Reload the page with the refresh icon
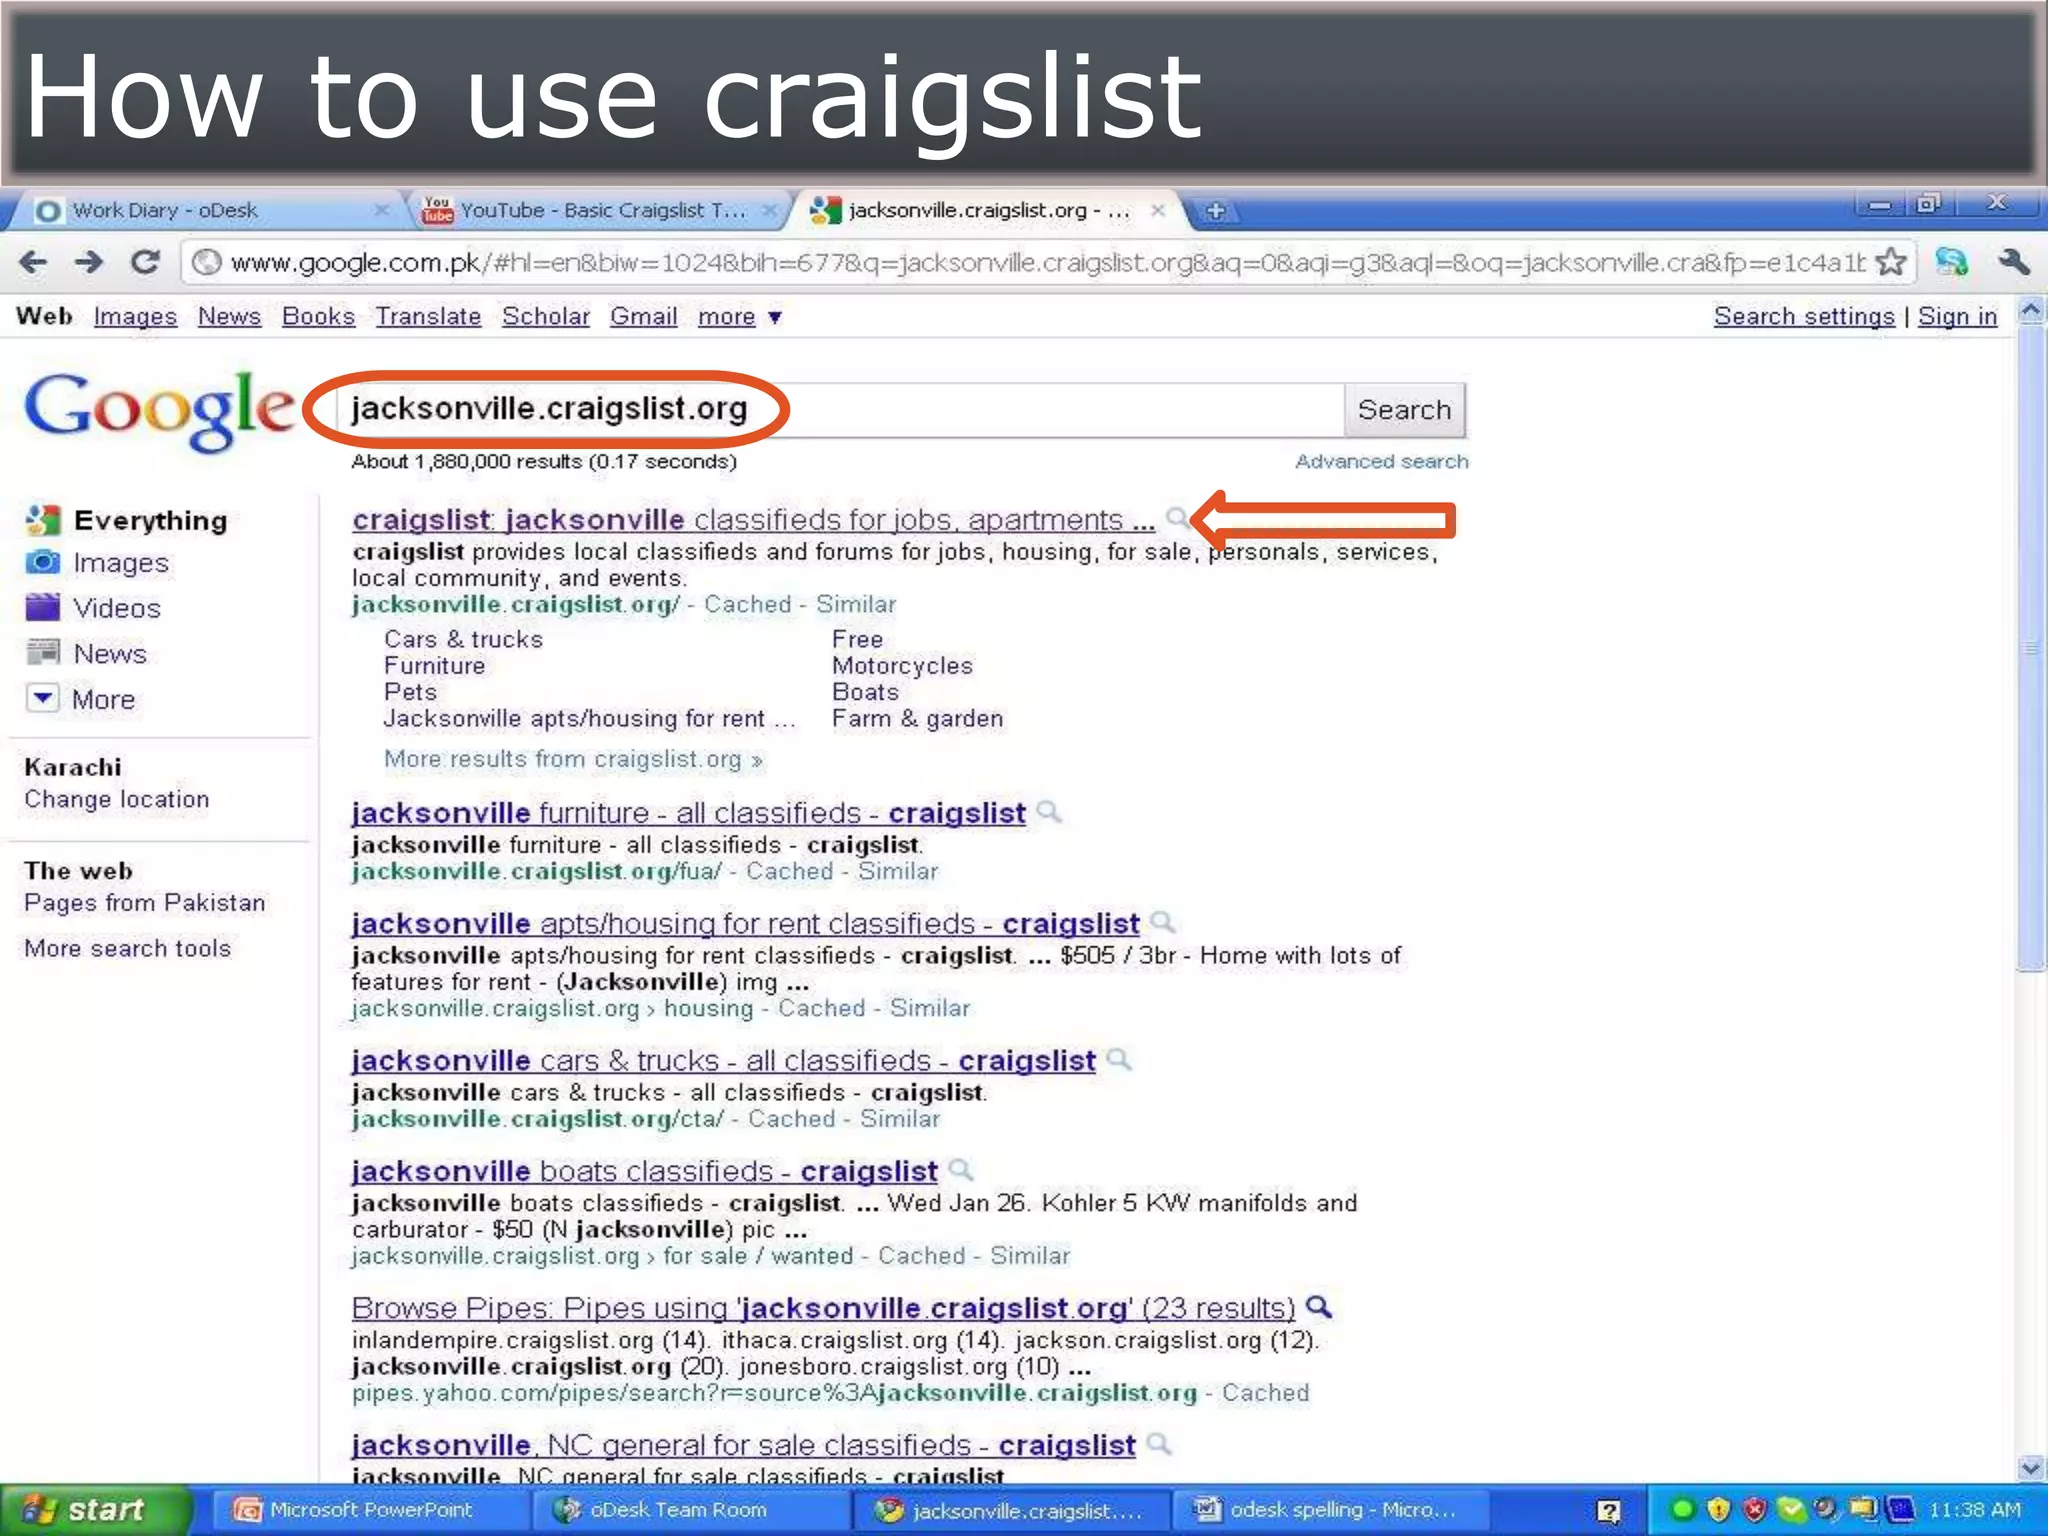This screenshot has width=2048, height=1536. coord(146,262)
